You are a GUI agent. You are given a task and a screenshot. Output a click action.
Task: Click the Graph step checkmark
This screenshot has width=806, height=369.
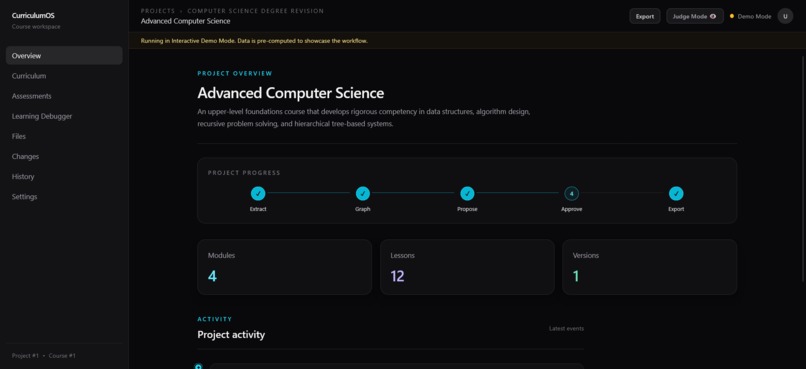click(363, 194)
